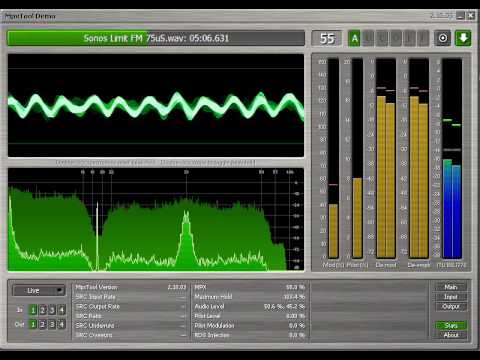Select preset A button
Viewport: 480px width, 360px height.
tap(354, 39)
